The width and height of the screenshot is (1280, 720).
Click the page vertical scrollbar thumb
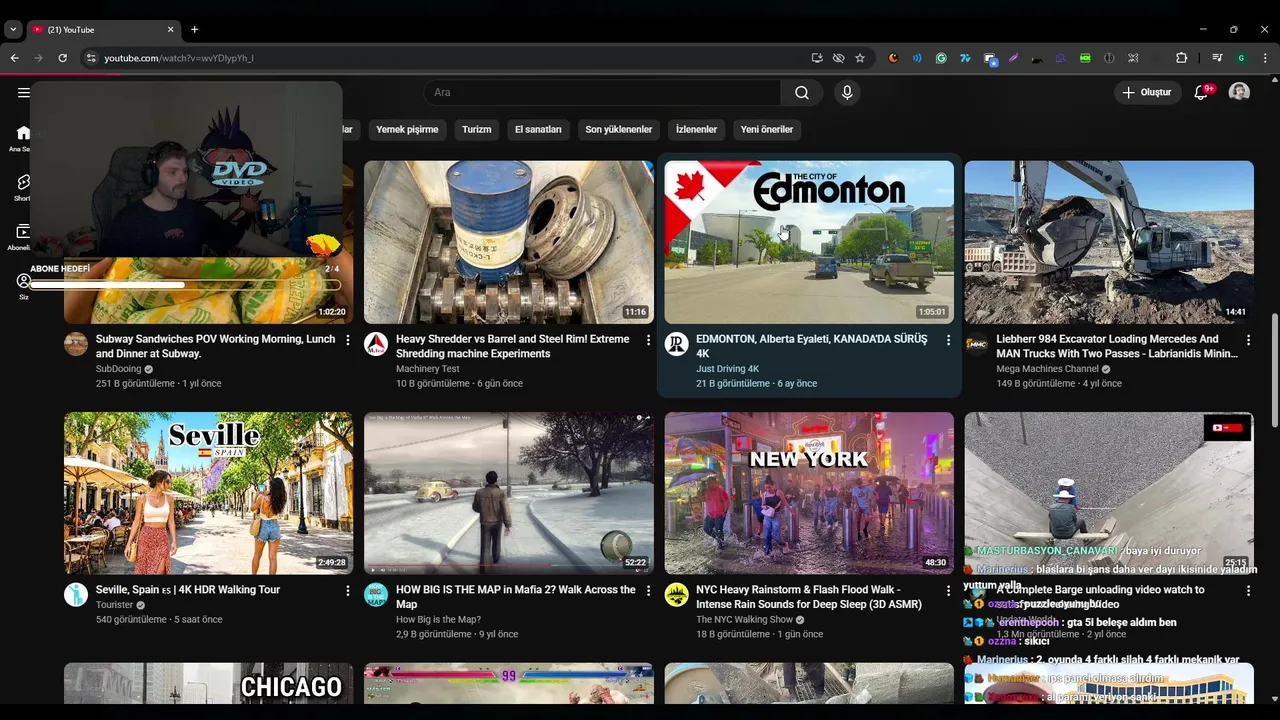point(1274,372)
